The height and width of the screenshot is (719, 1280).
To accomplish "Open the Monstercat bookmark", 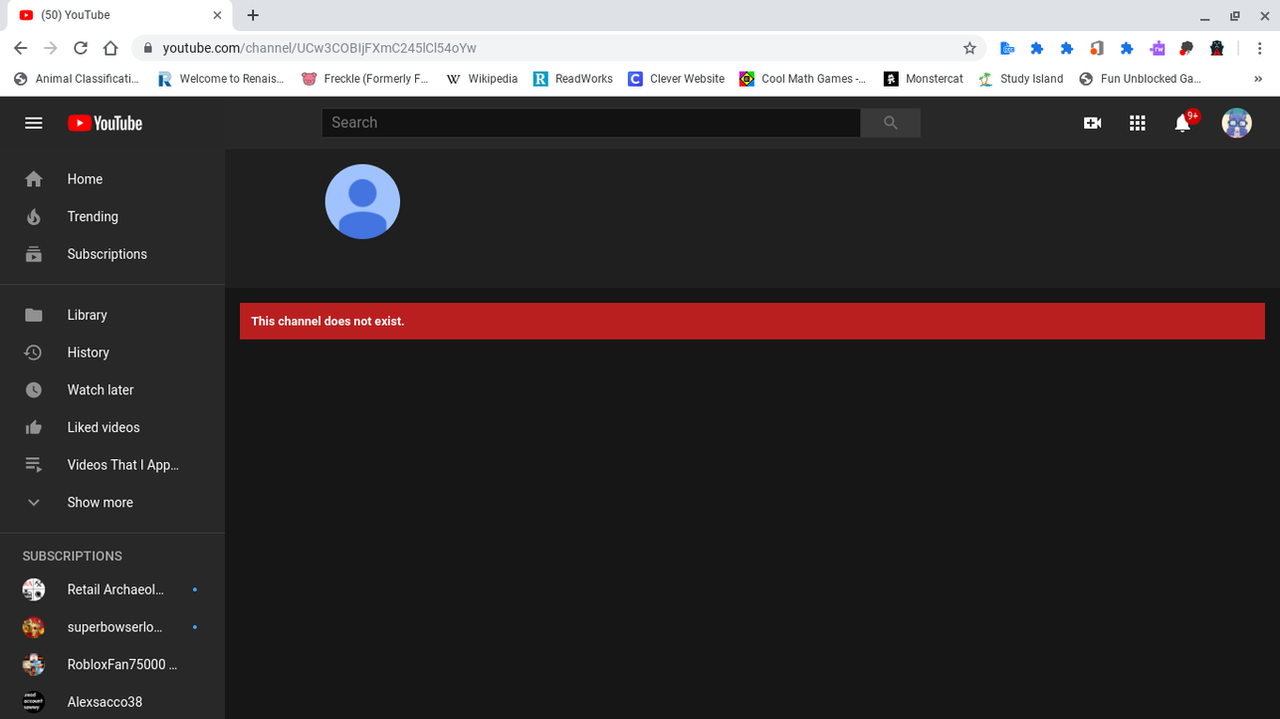I will pyautogui.click(x=923, y=79).
